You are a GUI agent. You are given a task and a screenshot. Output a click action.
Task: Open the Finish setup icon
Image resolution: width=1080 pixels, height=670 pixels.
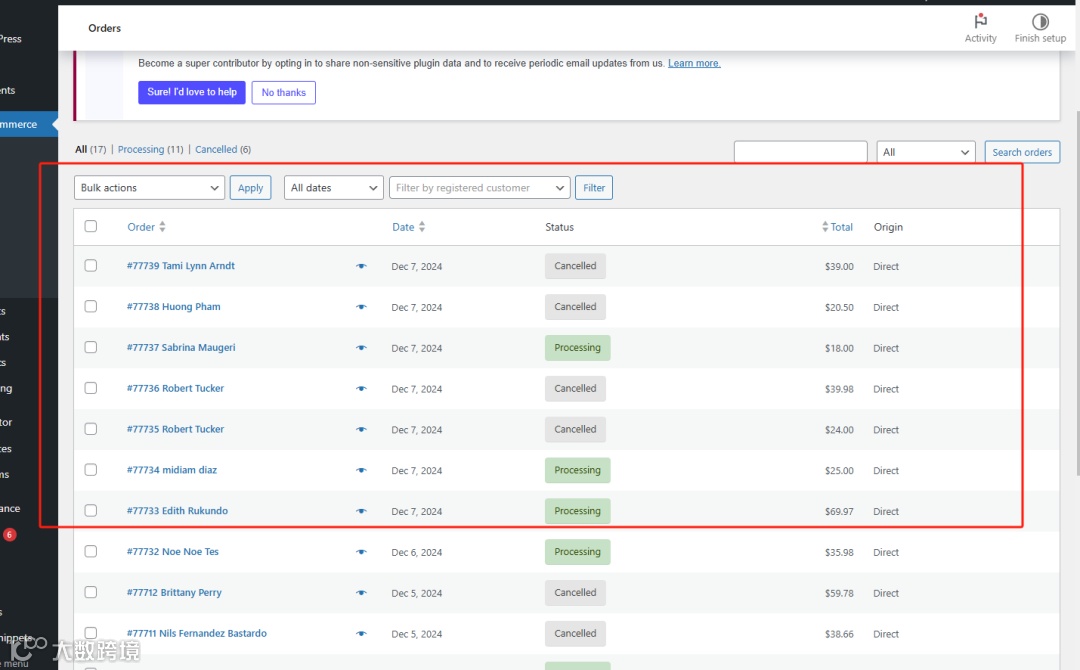coord(1040,21)
